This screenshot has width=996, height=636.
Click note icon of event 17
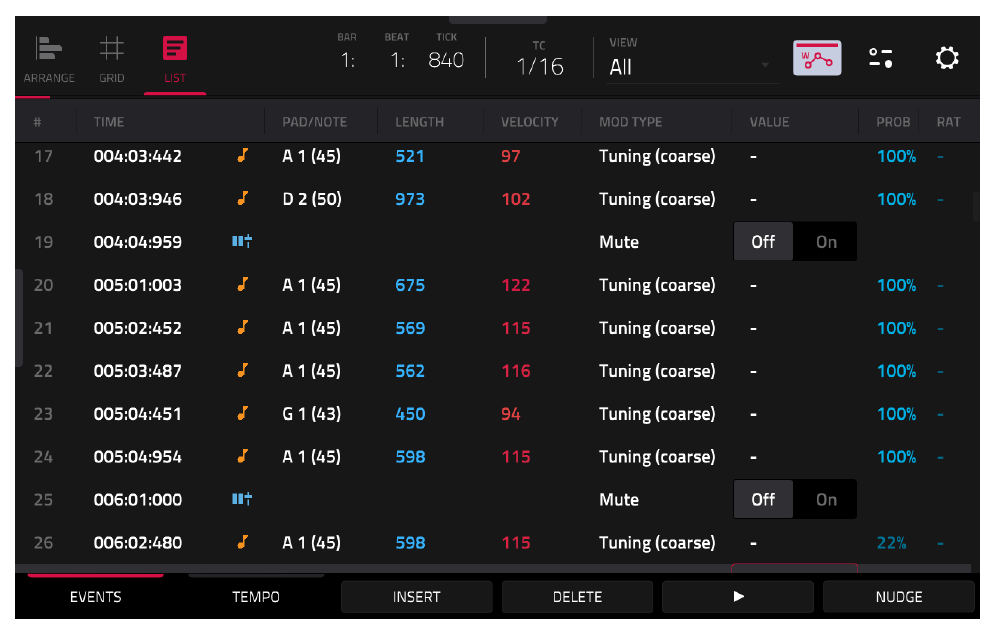[242, 156]
